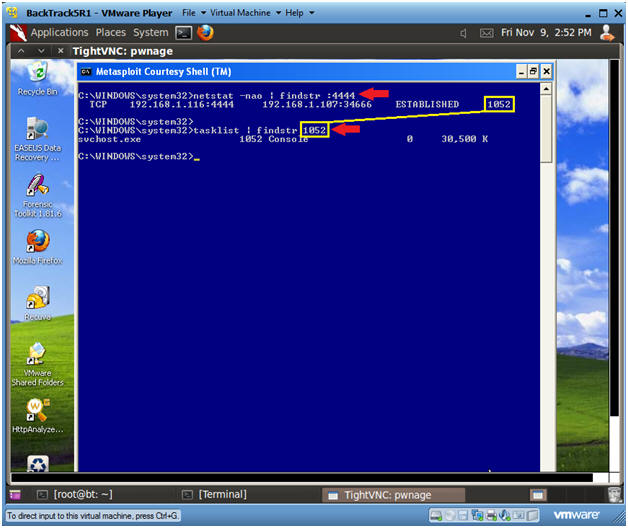Launch HttpAnalyzer desktop shortcut
This screenshot has height=528, width=628.
38,416
